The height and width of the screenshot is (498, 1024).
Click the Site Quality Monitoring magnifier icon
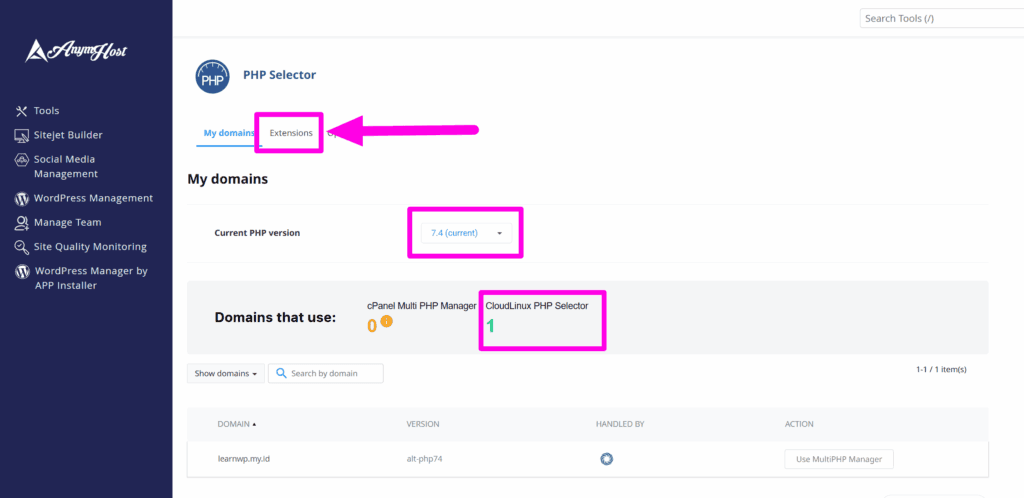(22, 247)
